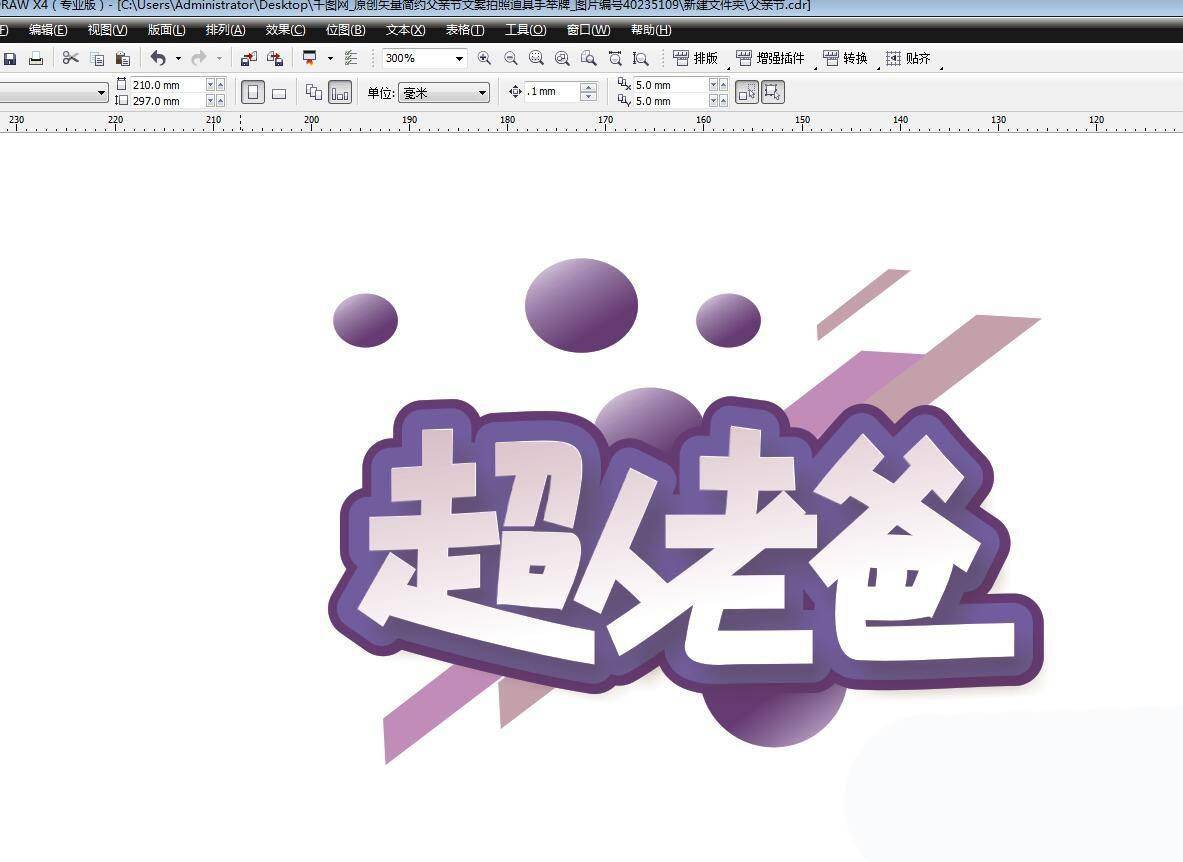The image size is (1183, 862).
Task: Click the Save disk icon
Action: 10,59
